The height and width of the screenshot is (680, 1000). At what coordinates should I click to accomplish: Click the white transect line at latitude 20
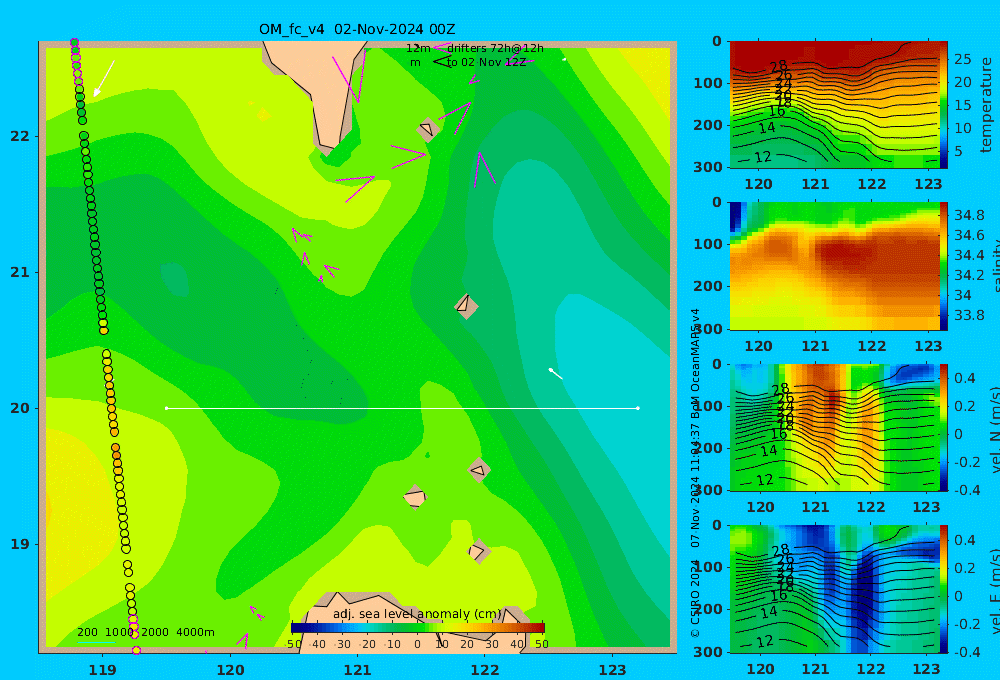click(402, 408)
